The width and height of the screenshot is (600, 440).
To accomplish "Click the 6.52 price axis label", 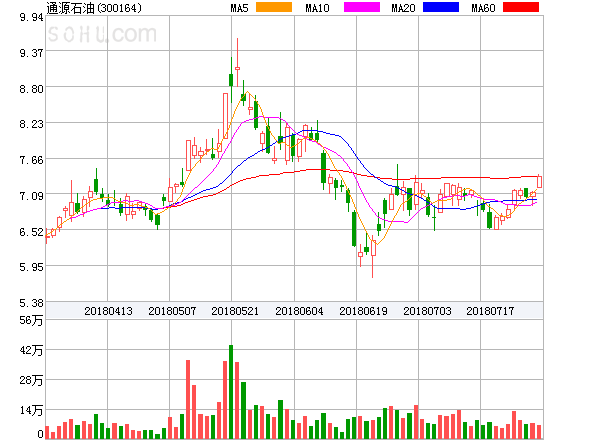I will tap(31, 232).
